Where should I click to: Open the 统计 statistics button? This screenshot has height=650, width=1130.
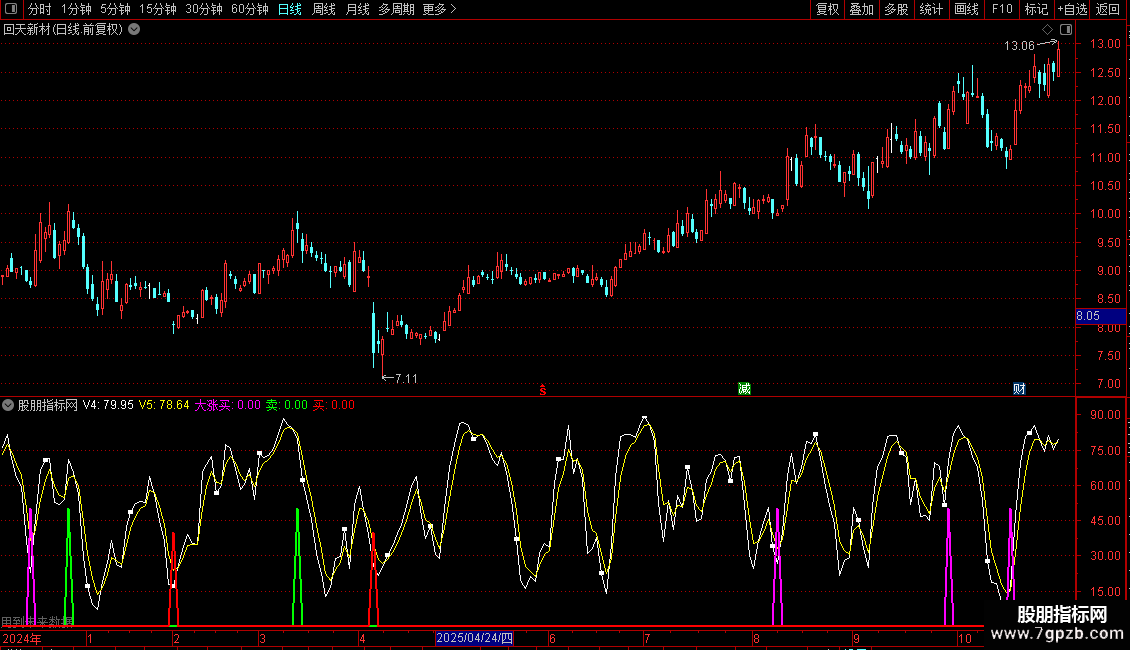tap(931, 9)
